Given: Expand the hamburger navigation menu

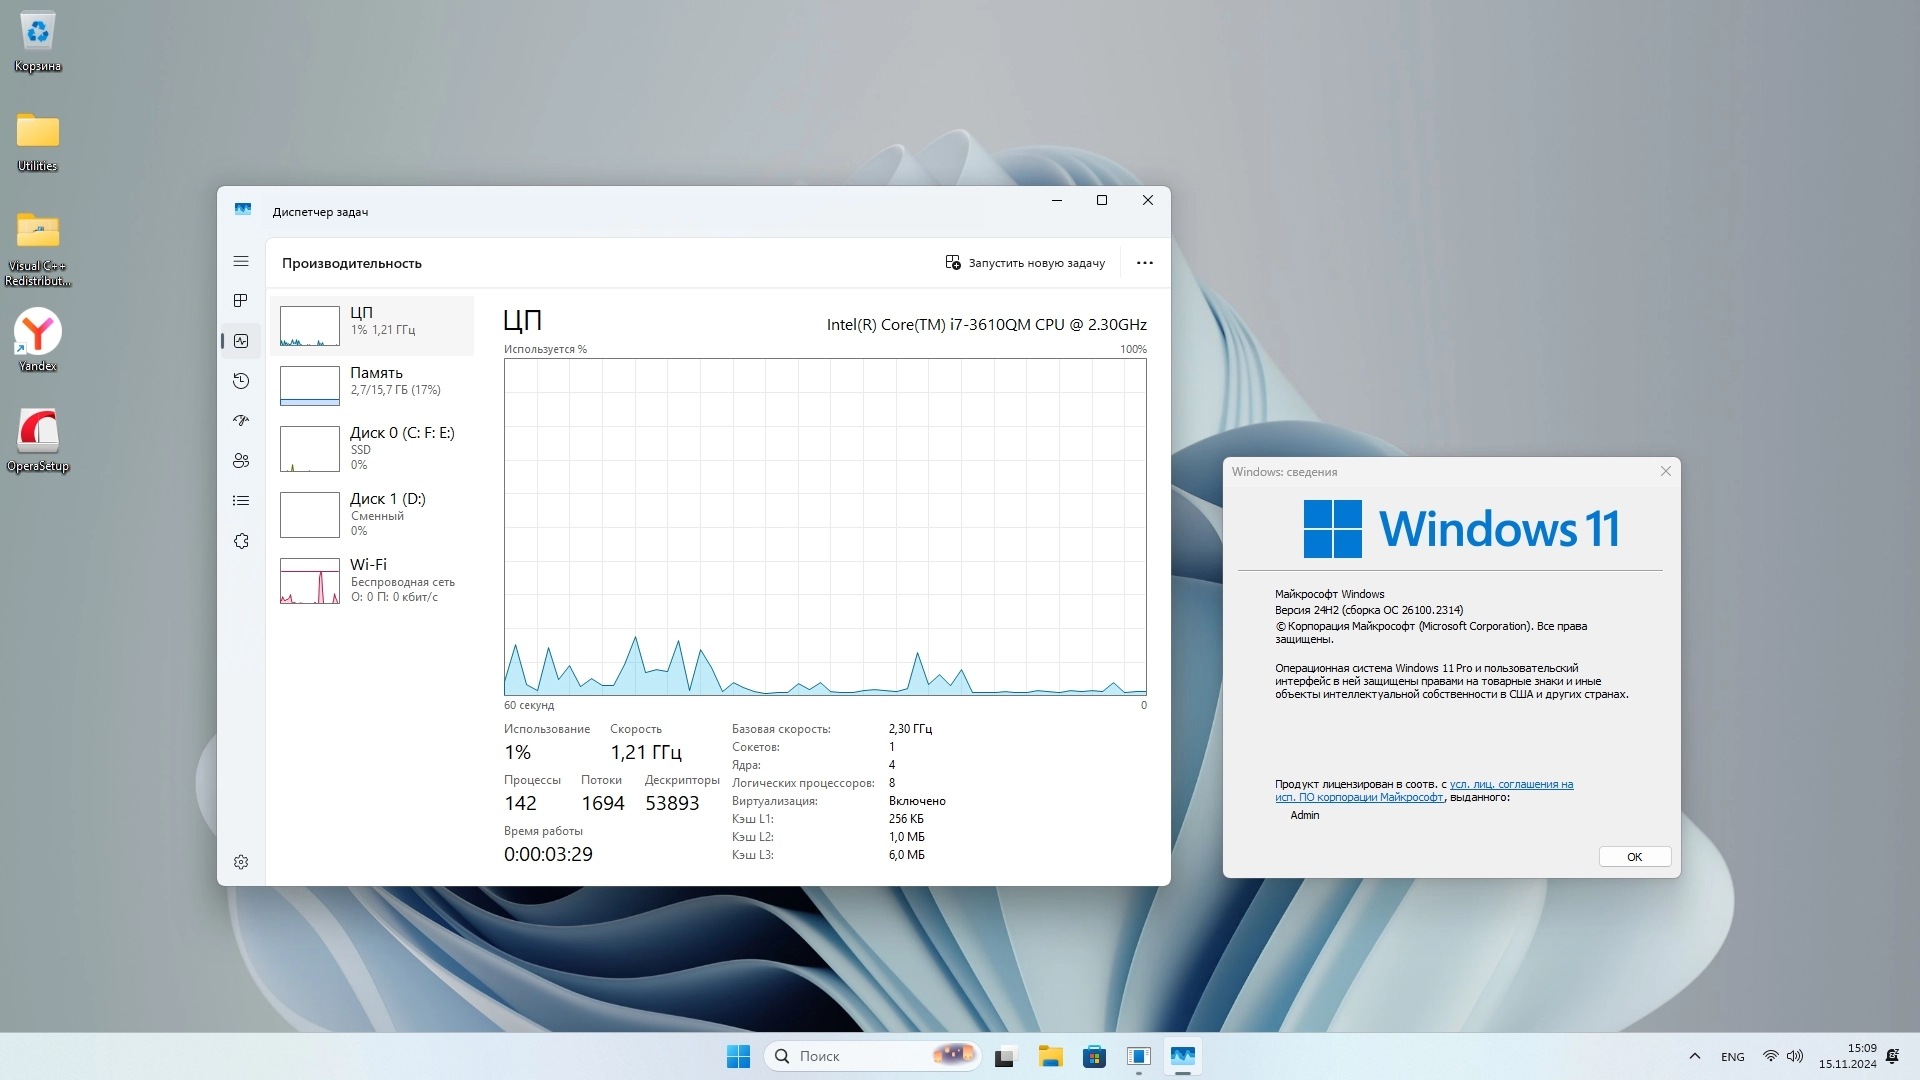Looking at the screenshot, I should [x=241, y=261].
